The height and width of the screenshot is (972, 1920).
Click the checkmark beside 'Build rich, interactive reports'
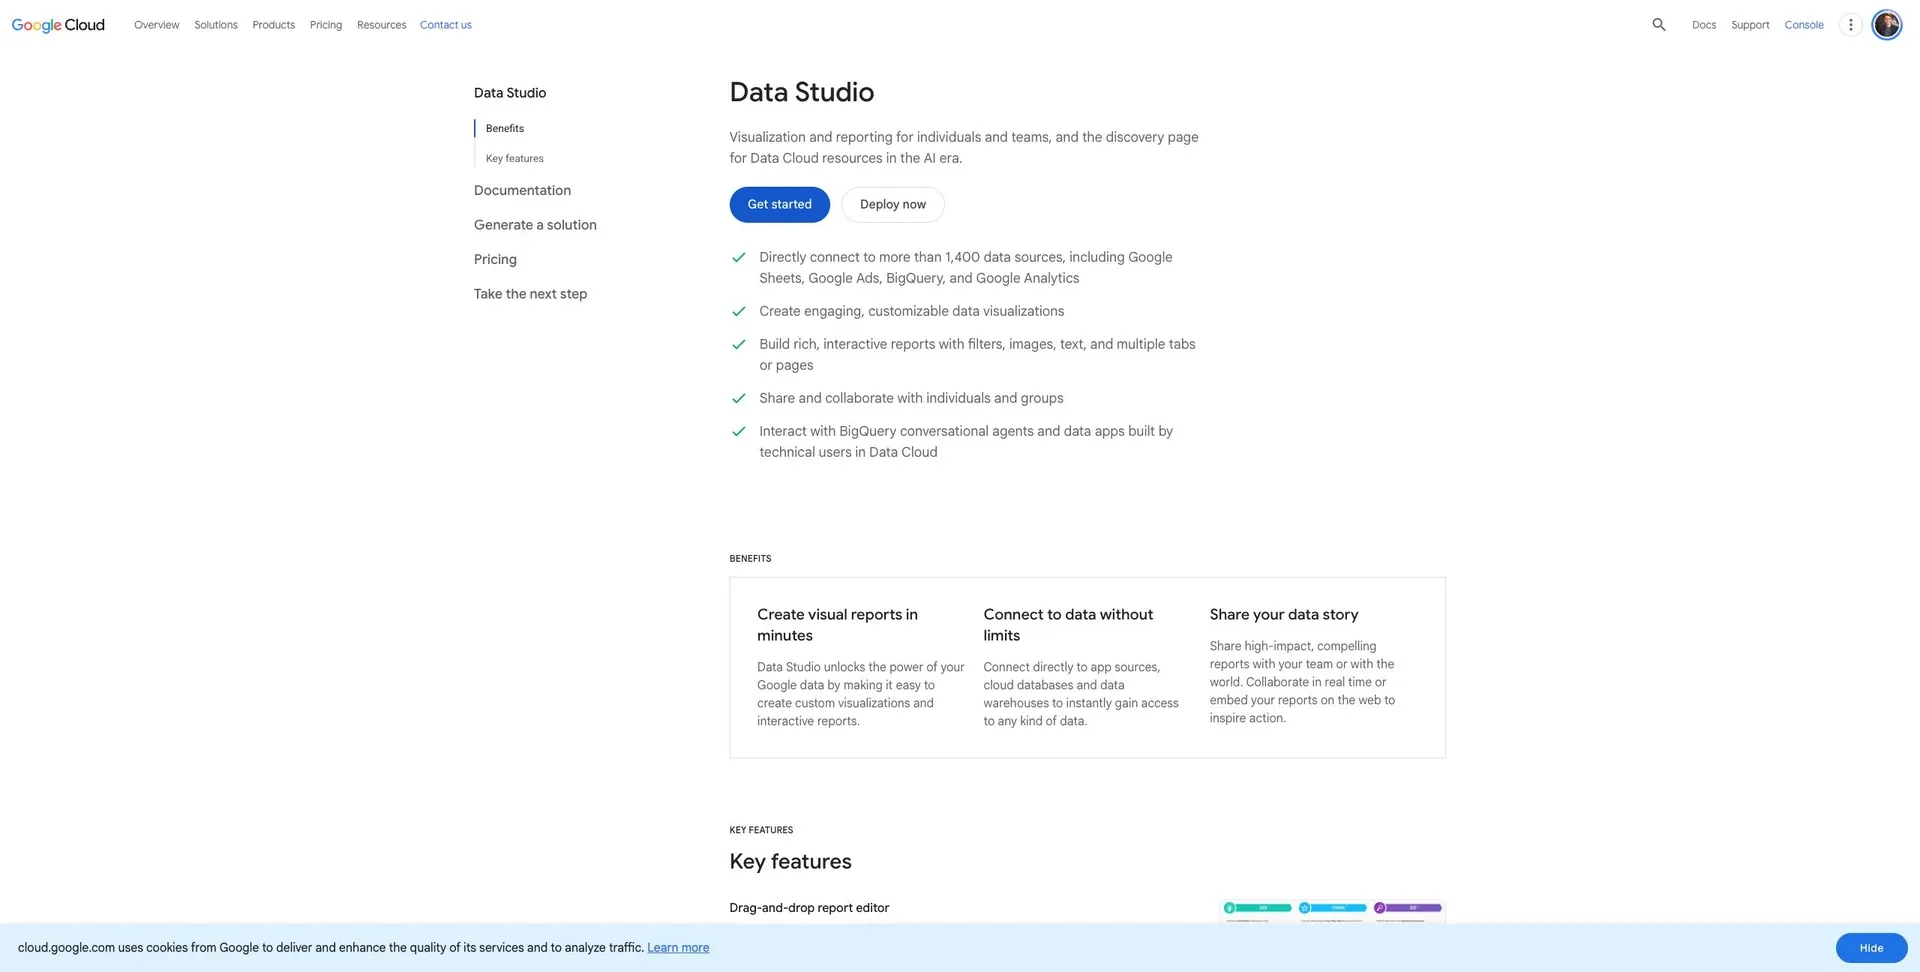(x=739, y=344)
